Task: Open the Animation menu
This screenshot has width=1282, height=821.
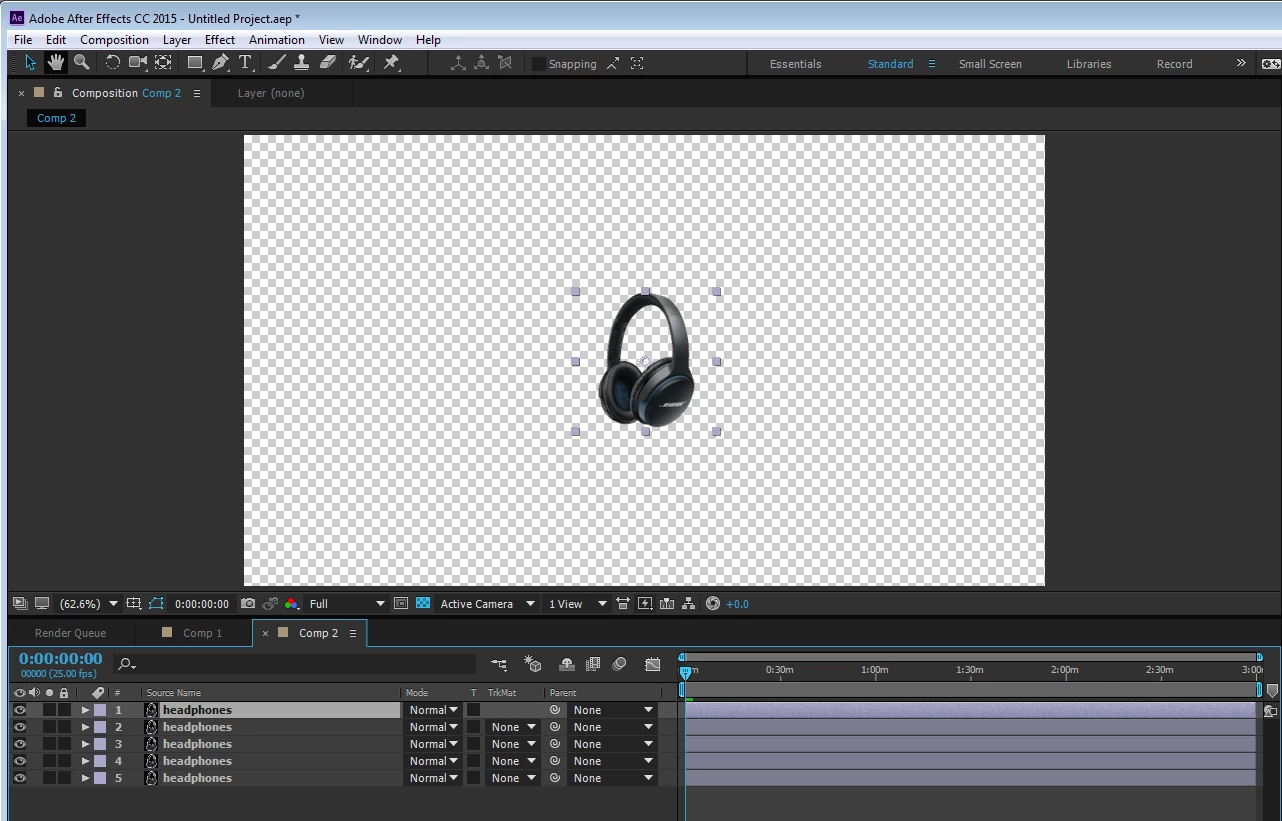Action: pos(277,40)
